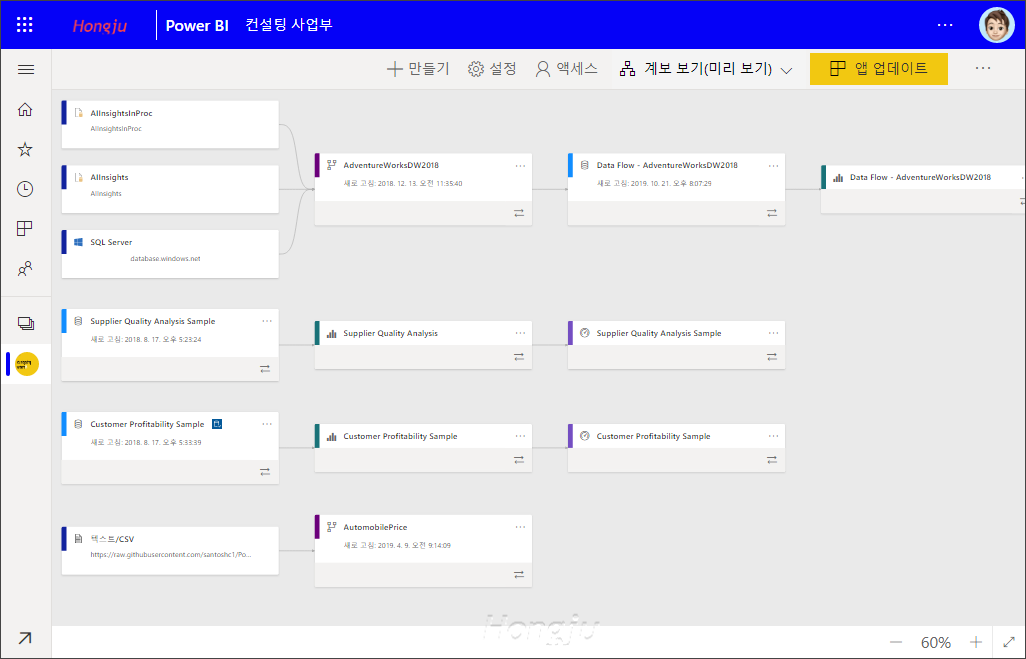
Task: Click the yellow Update app button
Action: [879, 69]
